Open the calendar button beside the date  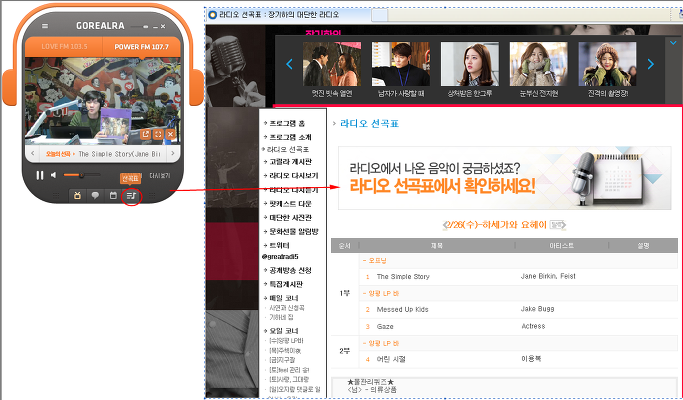coord(556,225)
